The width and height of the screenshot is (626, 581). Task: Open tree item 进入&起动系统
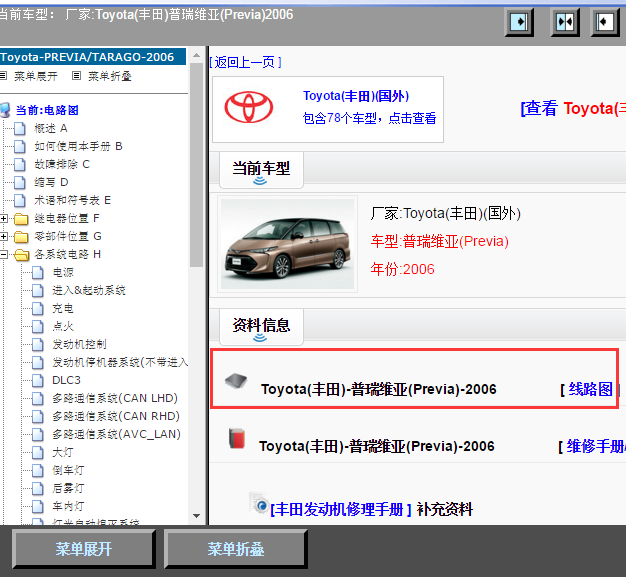tap(89, 291)
